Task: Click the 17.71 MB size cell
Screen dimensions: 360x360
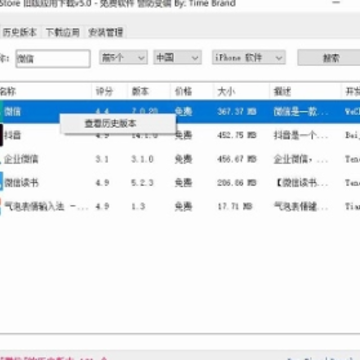Action: coord(235,207)
